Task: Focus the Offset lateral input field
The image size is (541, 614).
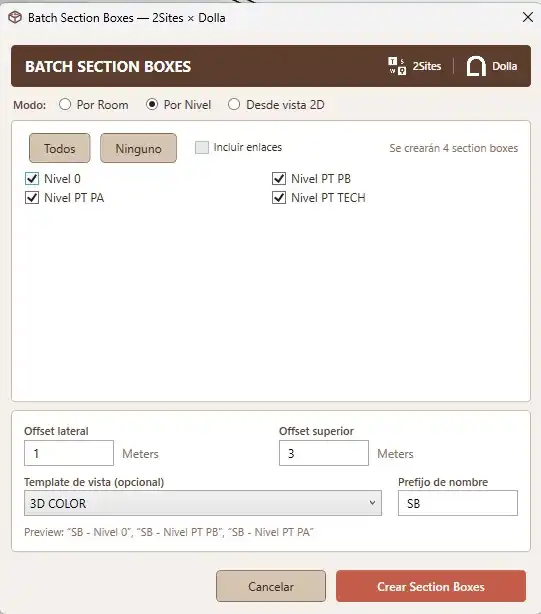Action: [x=69, y=453]
